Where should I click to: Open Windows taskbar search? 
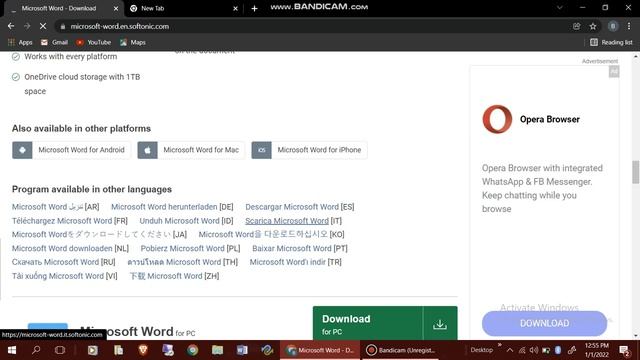point(36,350)
